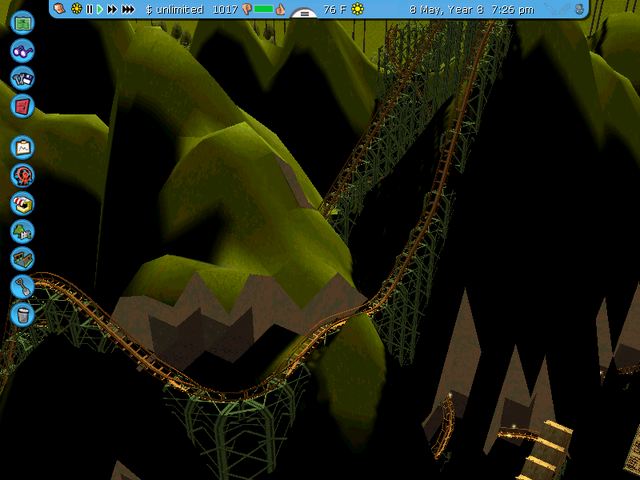Screen dimensions: 640x480
Task: Click the sunny weather icon beside the temperature
Action: tap(358, 9)
